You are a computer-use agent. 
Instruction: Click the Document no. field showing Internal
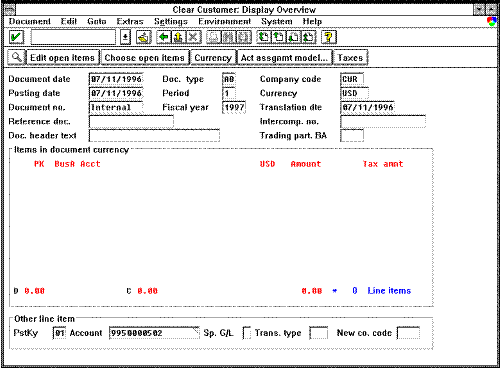point(116,107)
